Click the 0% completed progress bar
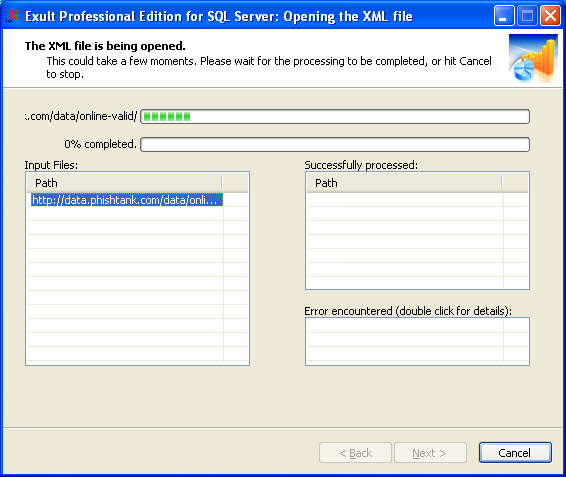Viewport: 566px width, 477px height. pyautogui.click(x=335, y=144)
